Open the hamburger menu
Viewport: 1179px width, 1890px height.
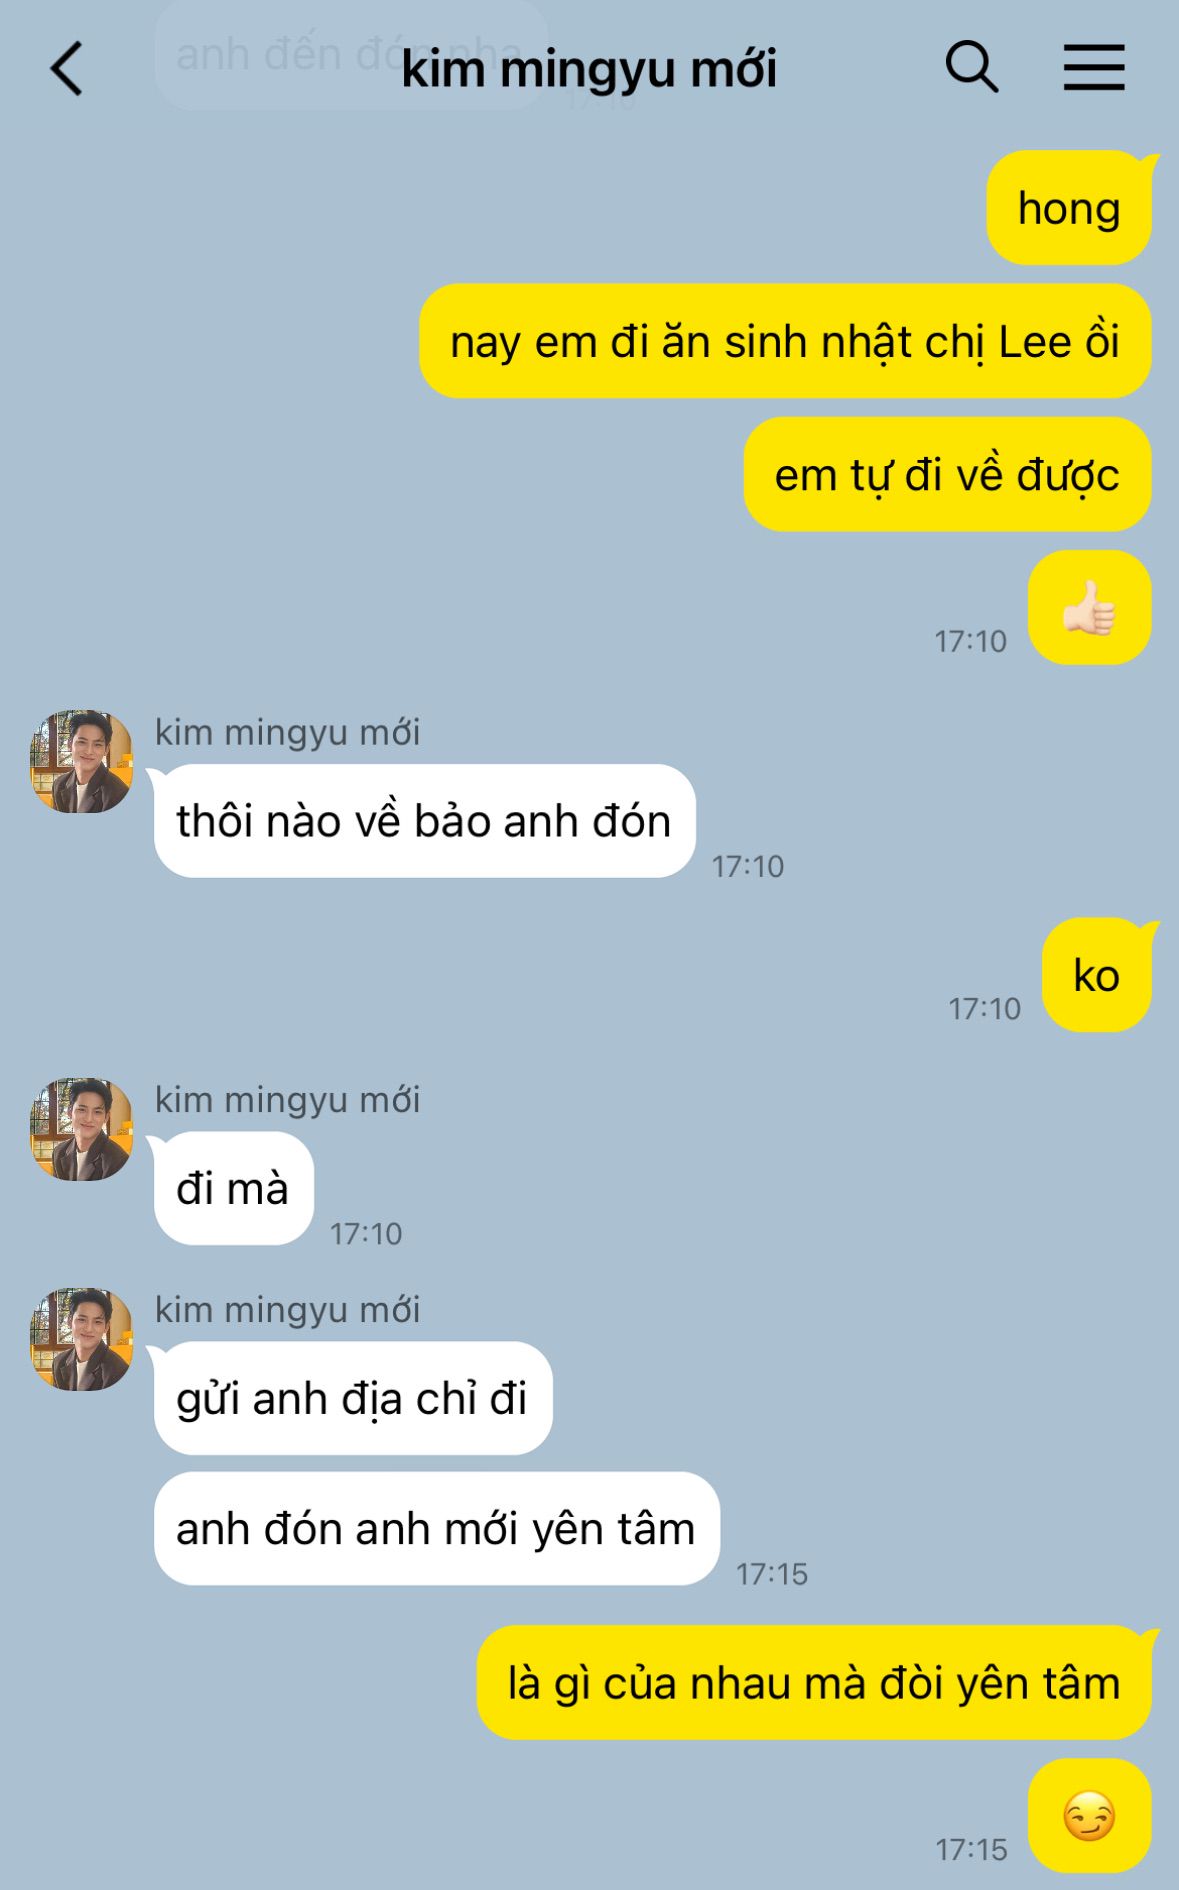(x=1094, y=68)
